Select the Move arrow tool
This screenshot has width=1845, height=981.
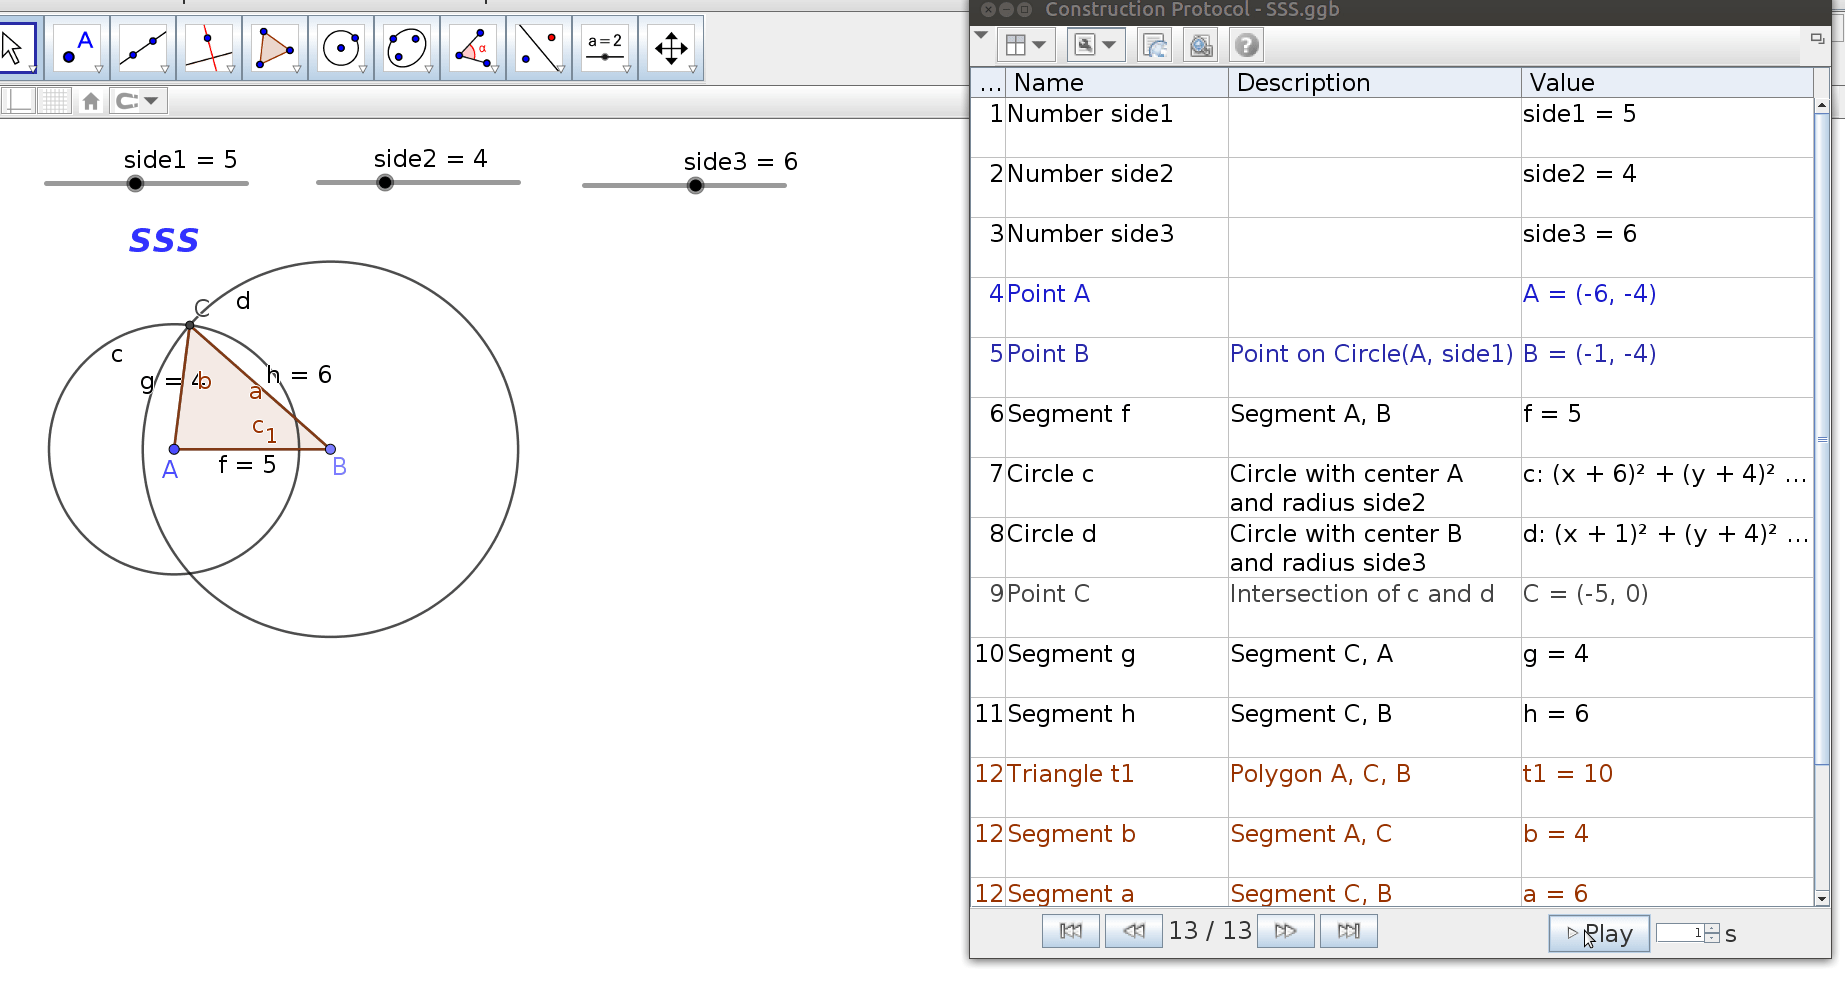[x=17, y=47]
